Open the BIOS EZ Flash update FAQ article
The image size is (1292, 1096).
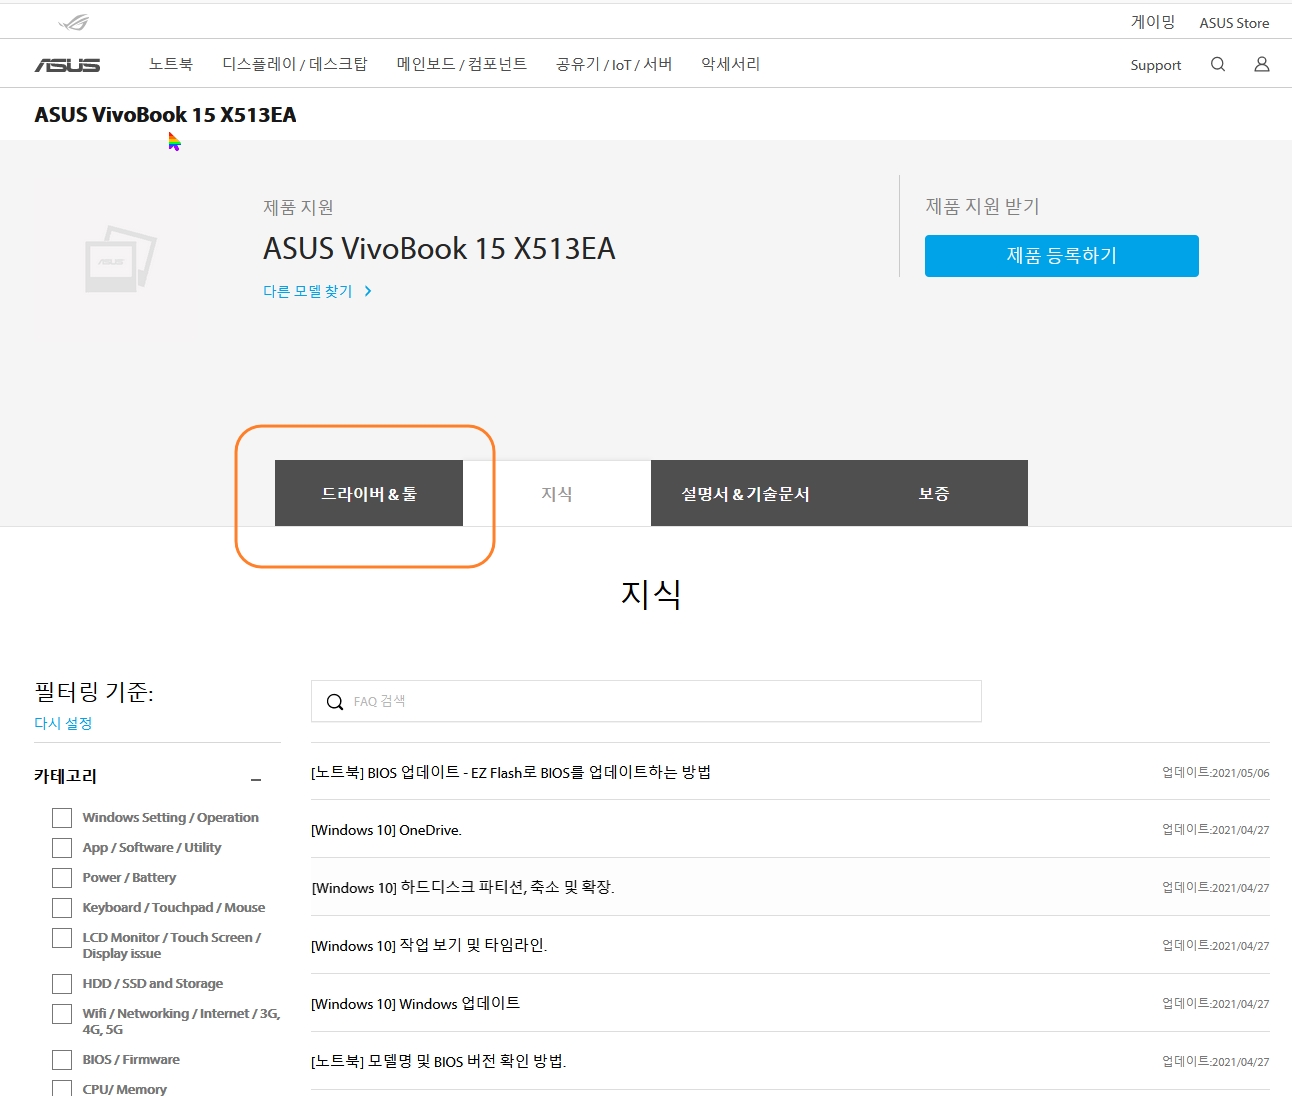click(511, 772)
